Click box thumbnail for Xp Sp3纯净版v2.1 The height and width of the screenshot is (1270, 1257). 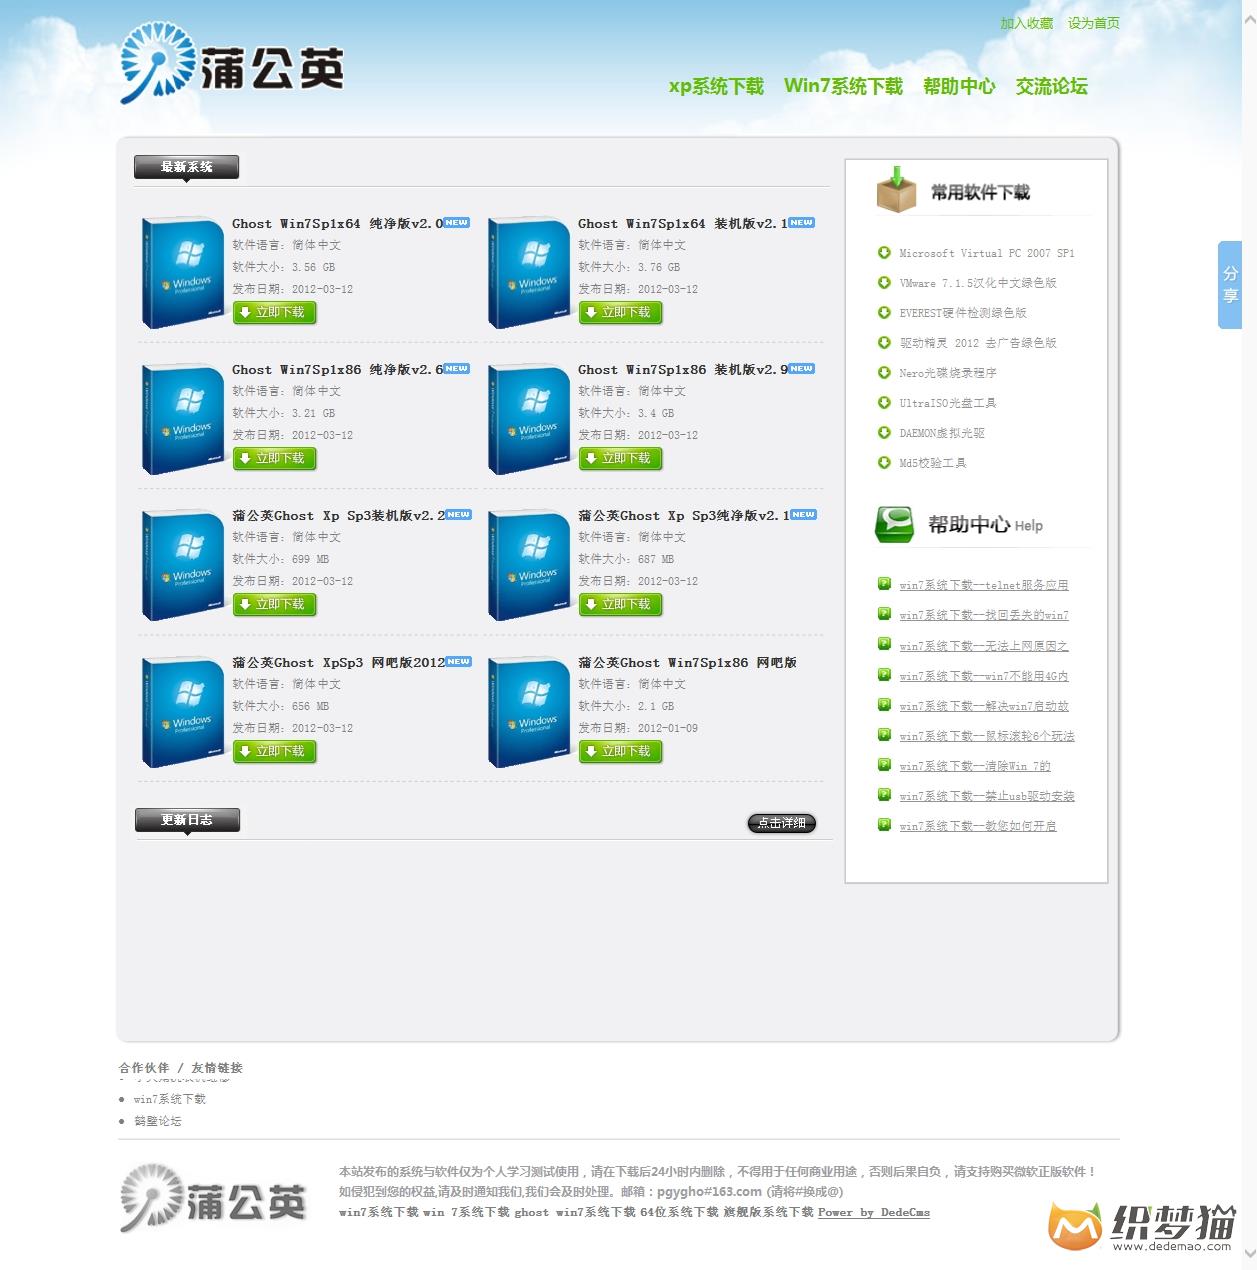tap(529, 565)
